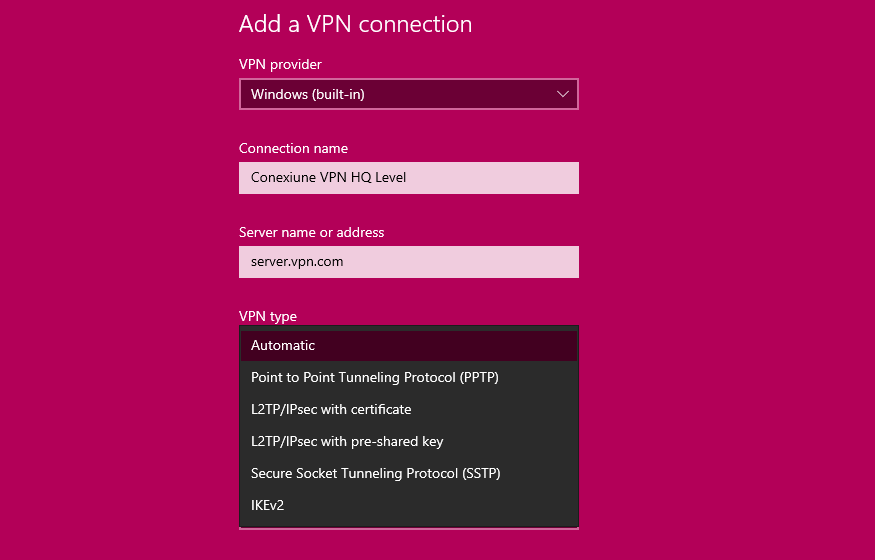Click the 'server.vpn.com' address text
Screen dimensions: 875x560
click(297, 262)
